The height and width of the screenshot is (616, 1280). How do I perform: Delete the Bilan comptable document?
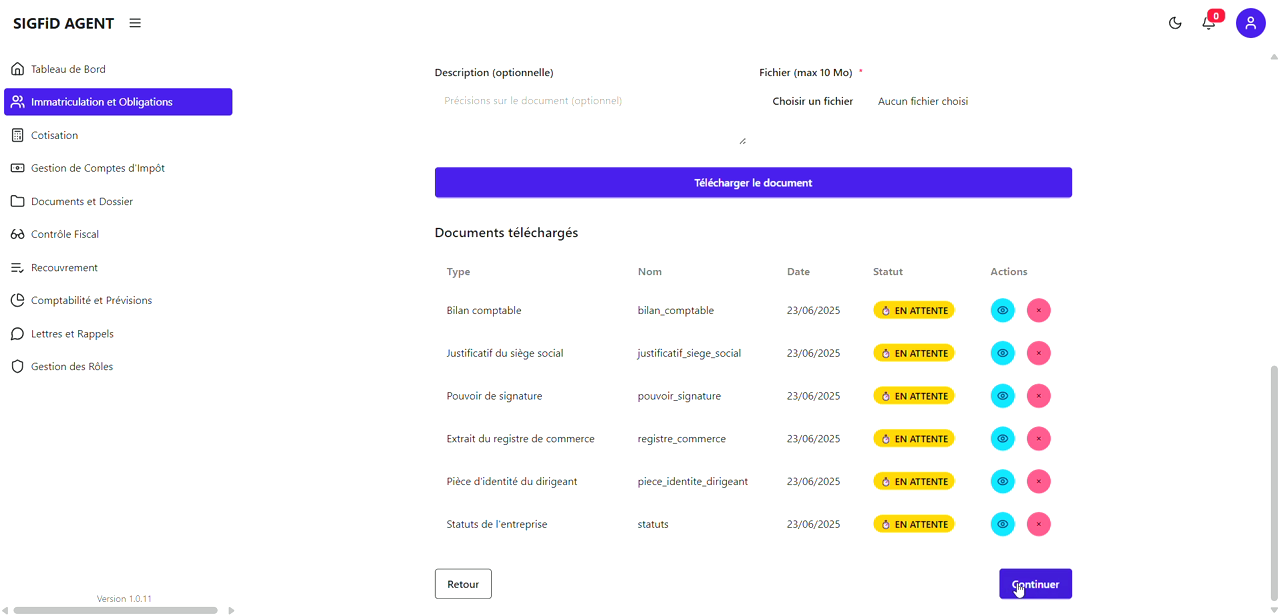pos(1038,311)
